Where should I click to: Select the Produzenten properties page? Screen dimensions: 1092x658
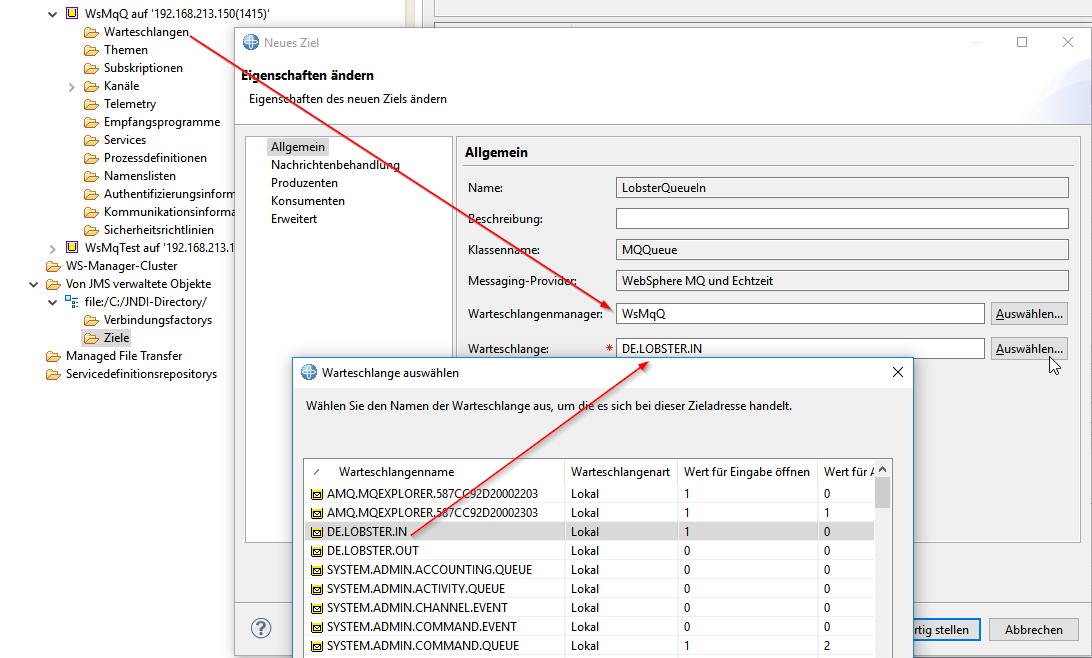tap(304, 183)
